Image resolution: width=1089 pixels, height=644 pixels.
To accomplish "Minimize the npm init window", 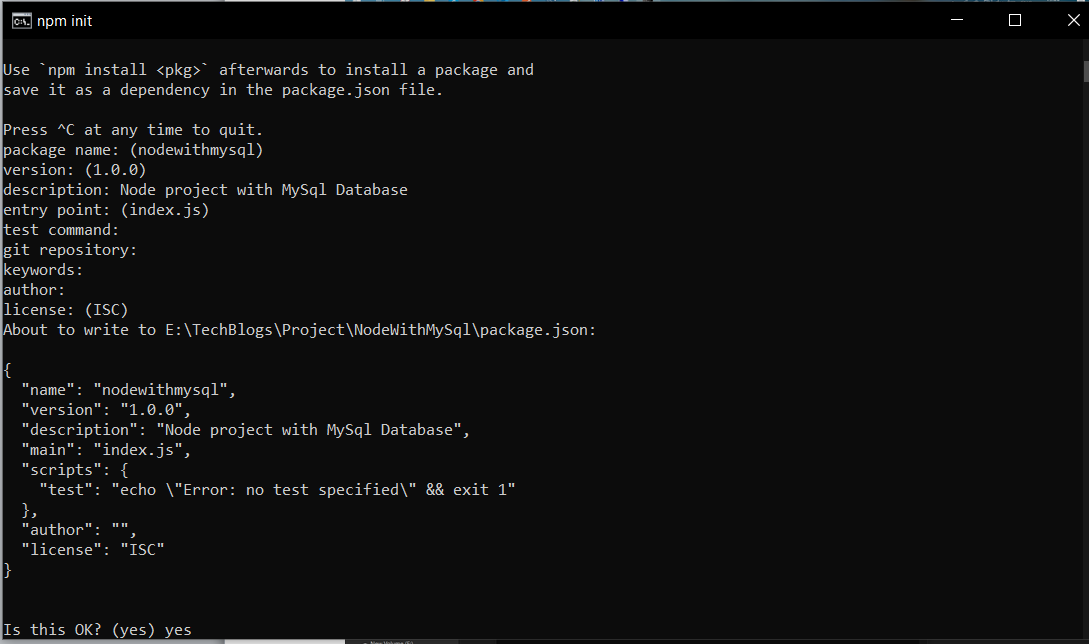I will [956, 20].
